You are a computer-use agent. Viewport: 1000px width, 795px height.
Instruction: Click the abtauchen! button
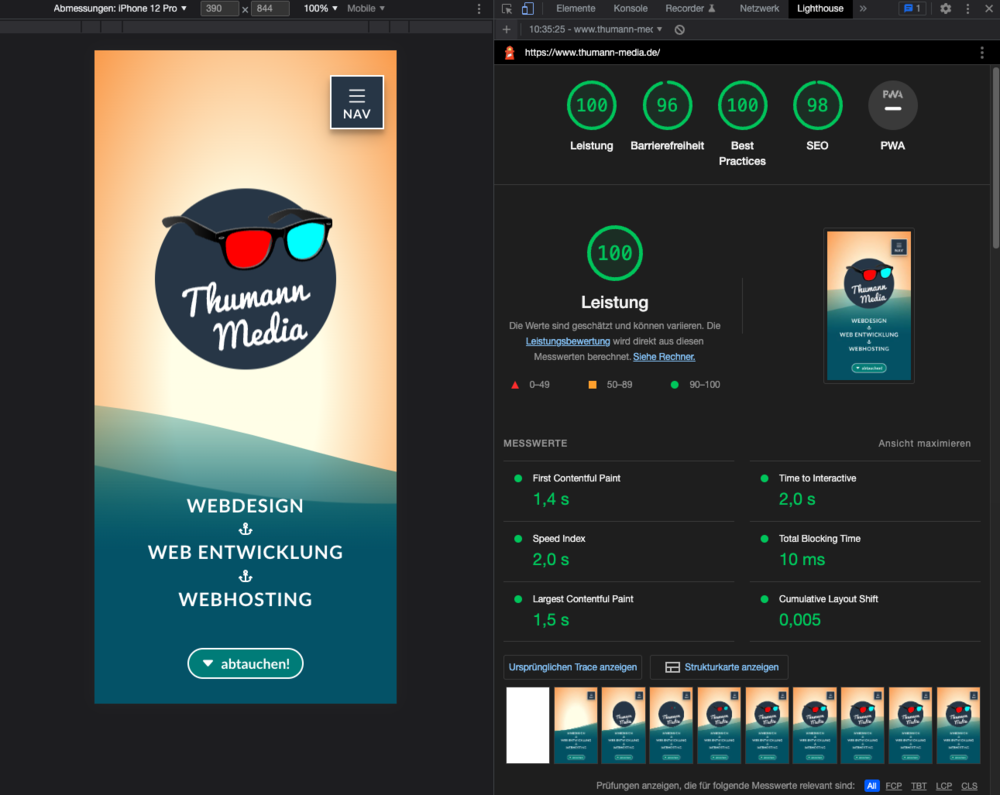point(245,664)
